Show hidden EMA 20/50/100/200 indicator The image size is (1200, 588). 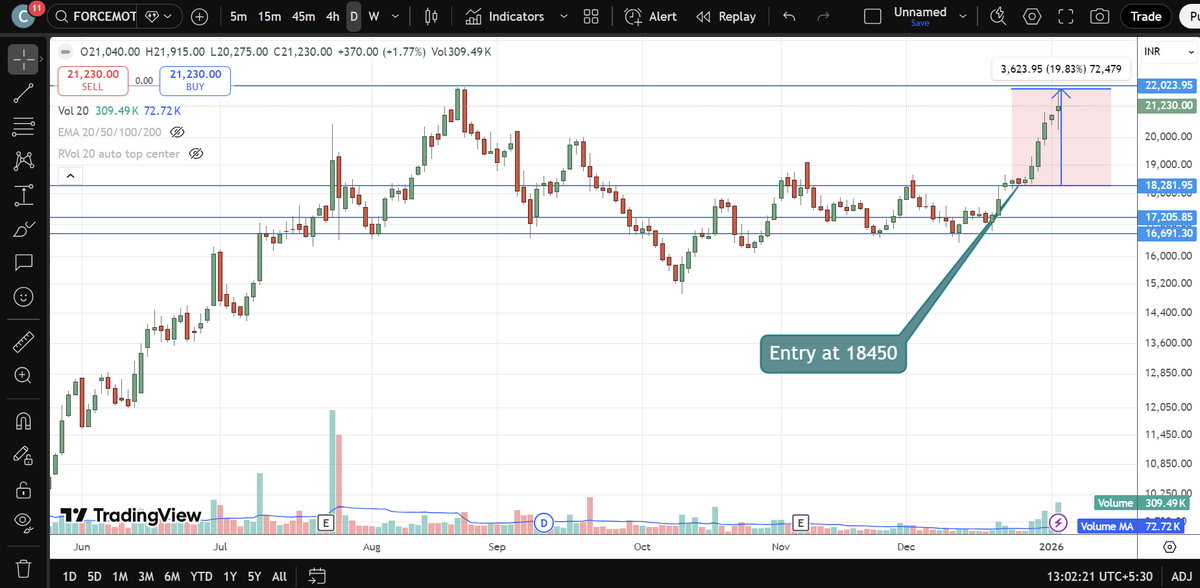pyautogui.click(x=177, y=132)
